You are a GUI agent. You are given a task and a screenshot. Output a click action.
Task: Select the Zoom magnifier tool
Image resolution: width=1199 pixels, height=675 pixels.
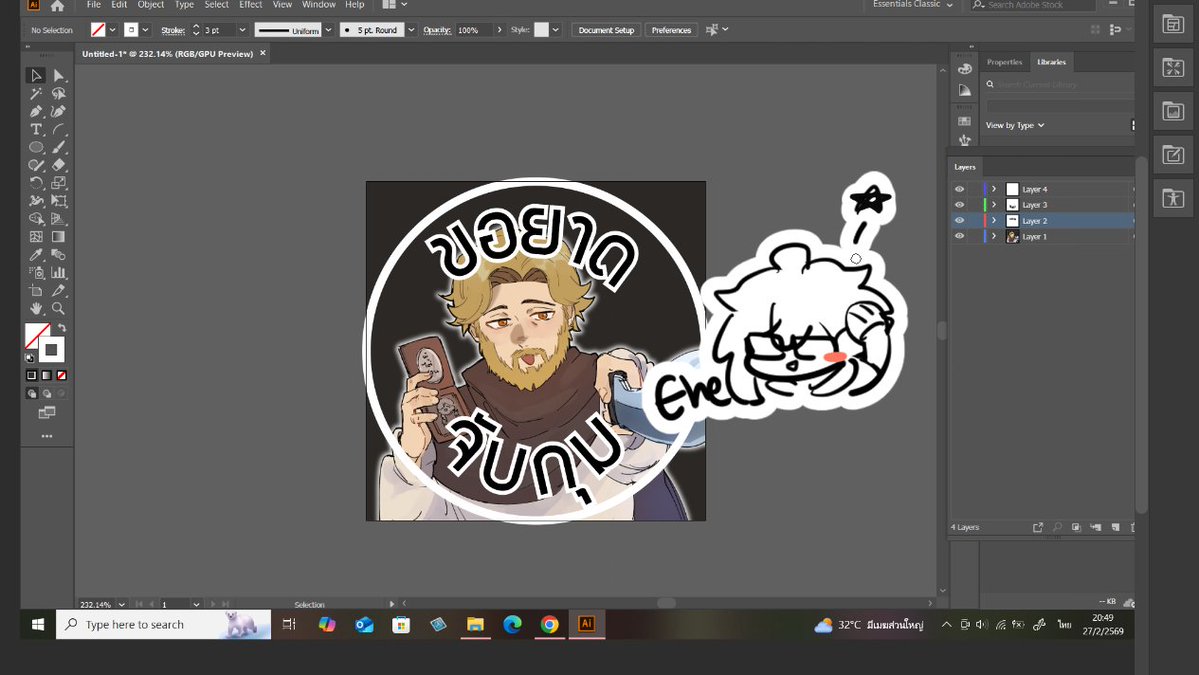tap(59, 309)
